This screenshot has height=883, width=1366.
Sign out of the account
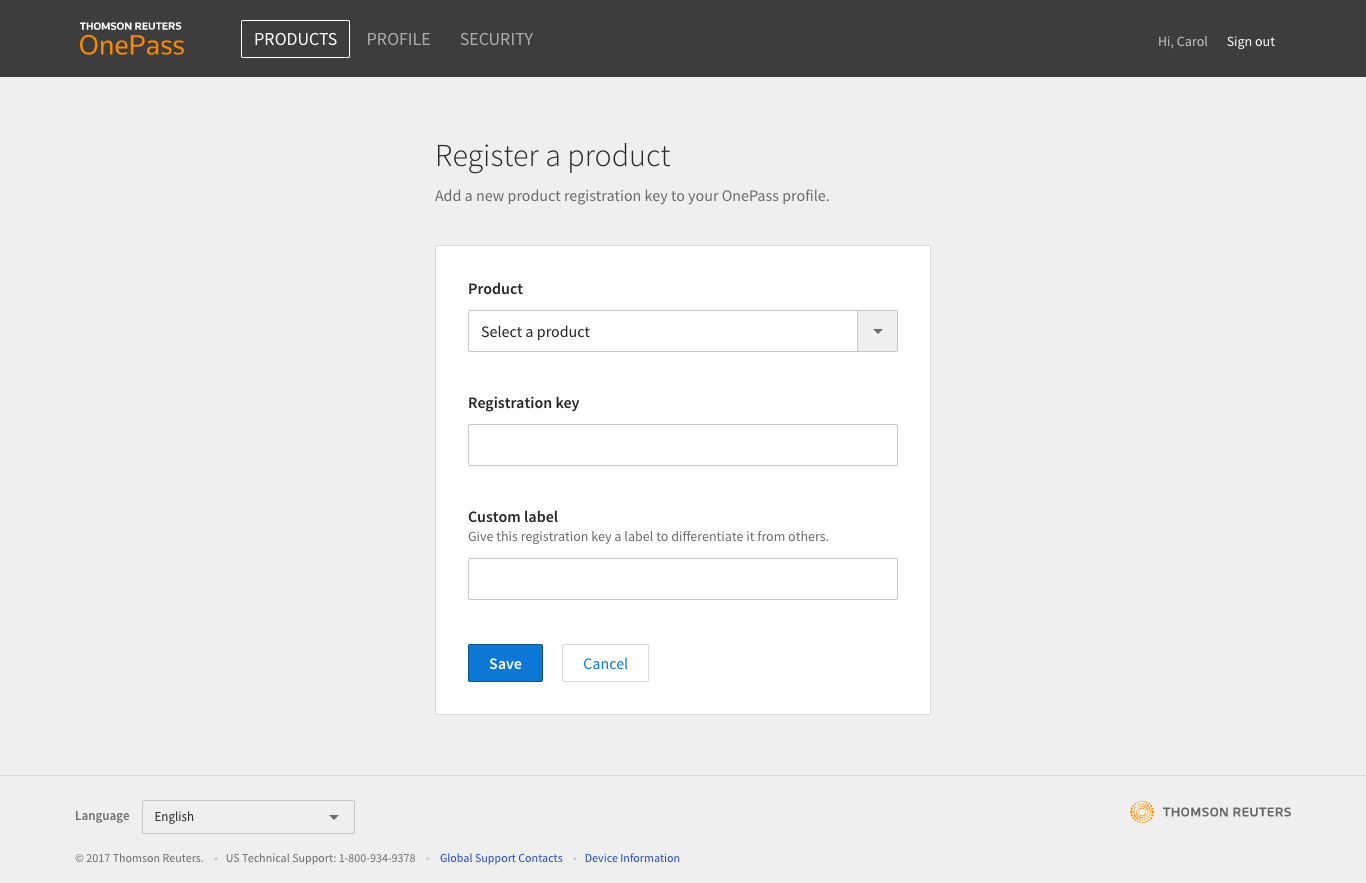pyautogui.click(x=1250, y=42)
